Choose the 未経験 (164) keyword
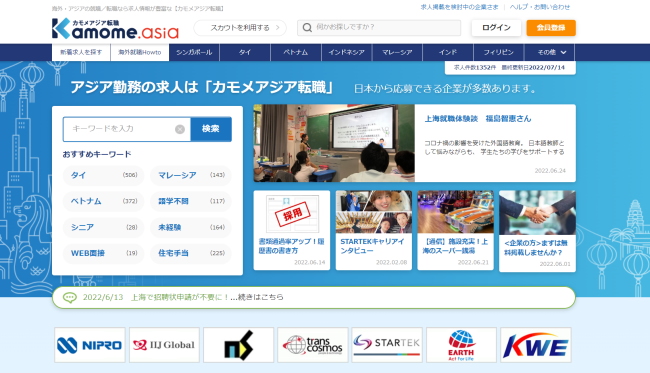Screen dimensions: 650x373 click(191, 228)
